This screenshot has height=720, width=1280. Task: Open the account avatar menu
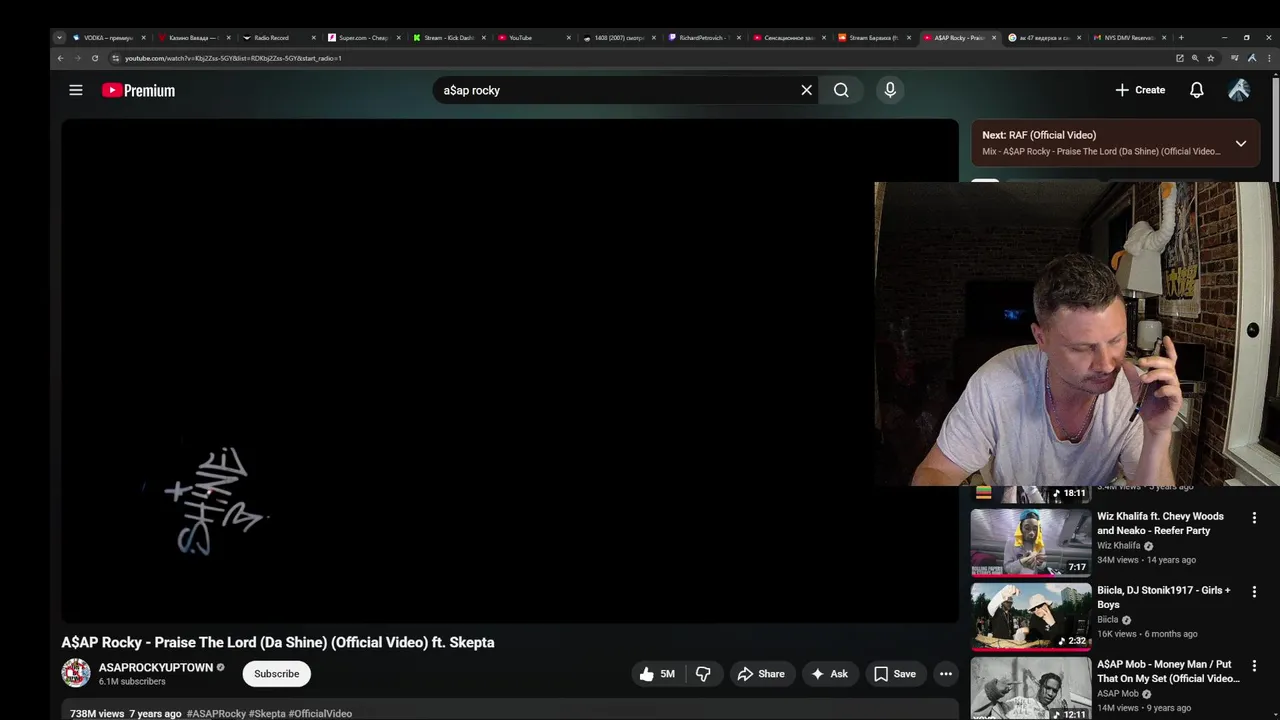pyautogui.click(x=1239, y=90)
